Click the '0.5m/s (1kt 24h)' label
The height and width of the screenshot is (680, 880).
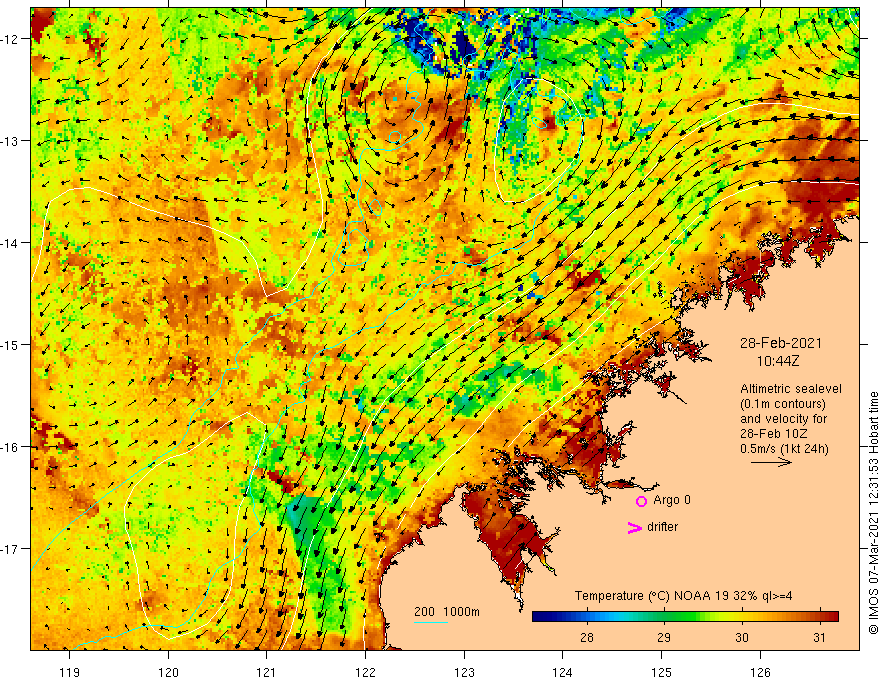coord(784,448)
